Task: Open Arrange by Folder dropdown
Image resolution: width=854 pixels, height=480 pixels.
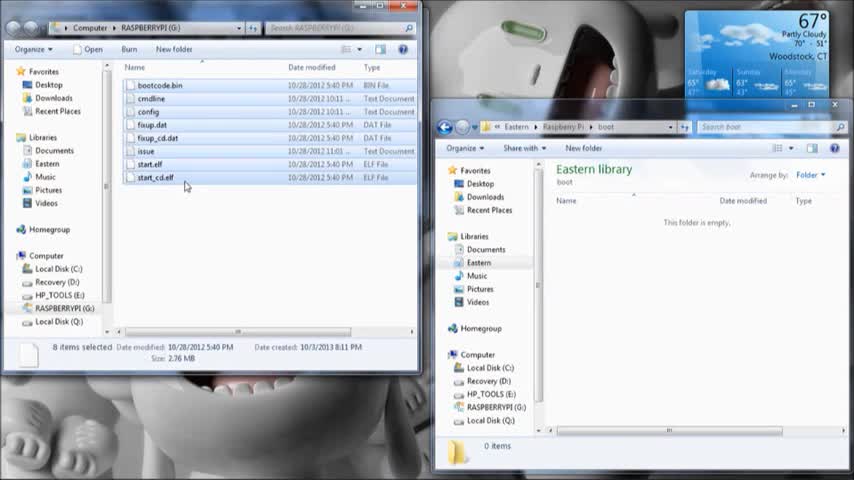Action: [x=810, y=175]
